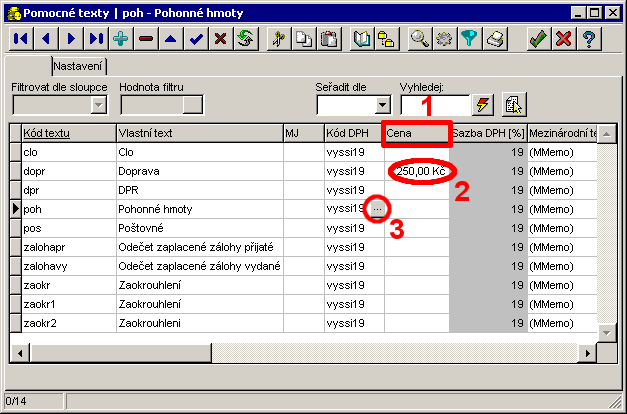Click the Cena column header
Image resolution: width=627 pixels, height=414 pixels.
[415, 132]
